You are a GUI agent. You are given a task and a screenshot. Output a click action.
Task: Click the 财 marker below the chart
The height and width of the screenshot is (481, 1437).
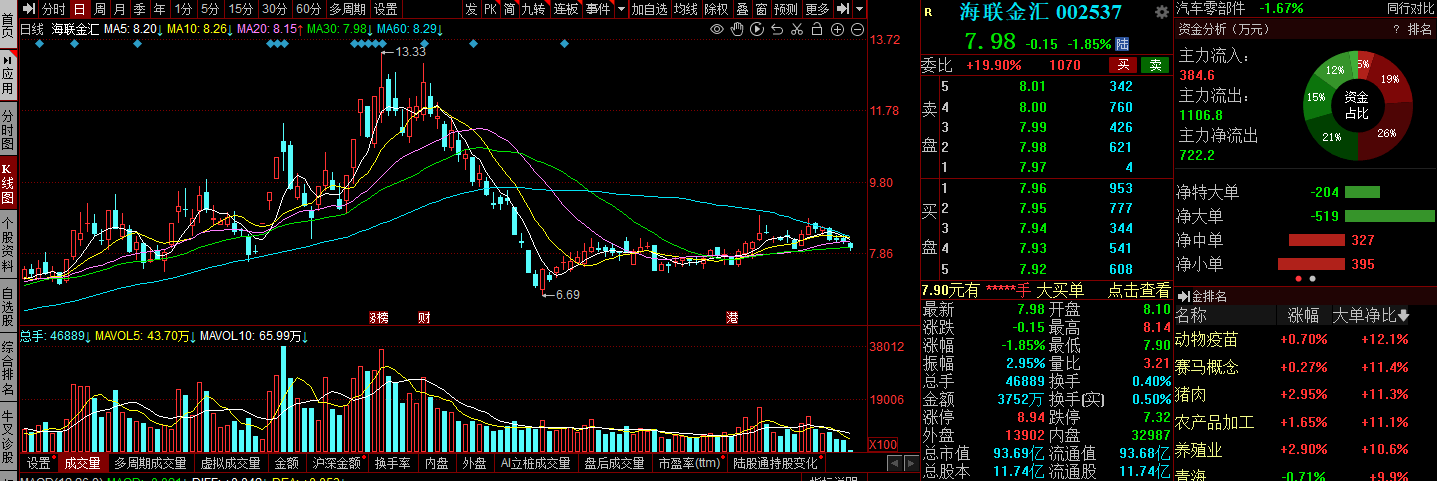pos(424,318)
